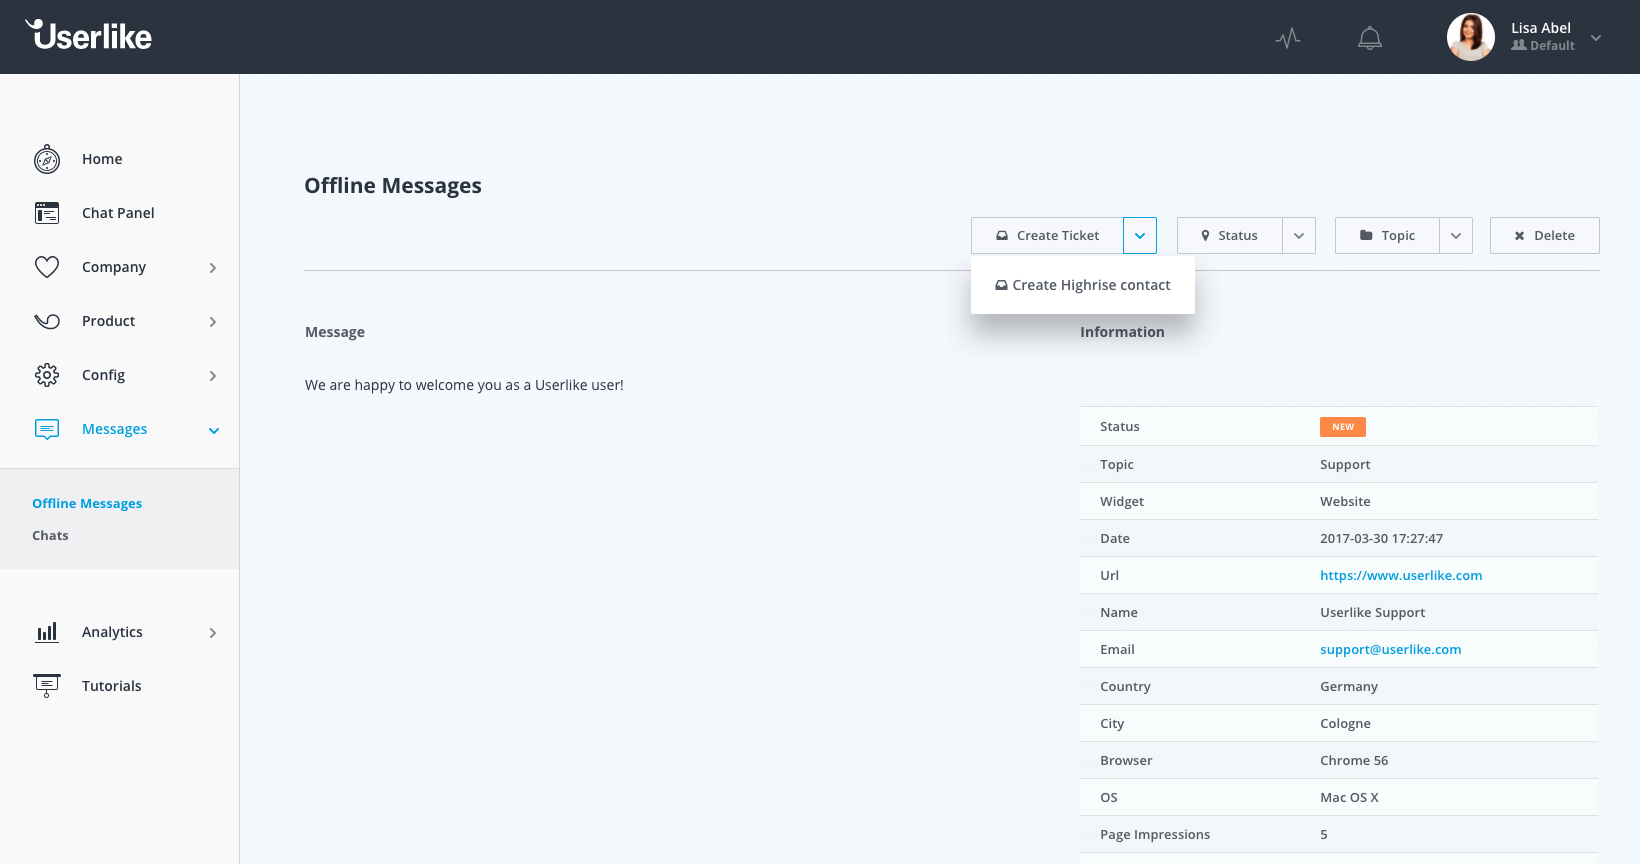This screenshot has height=864, width=1640.
Task: Click the 'Support' topic value
Action: point(1345,464)
